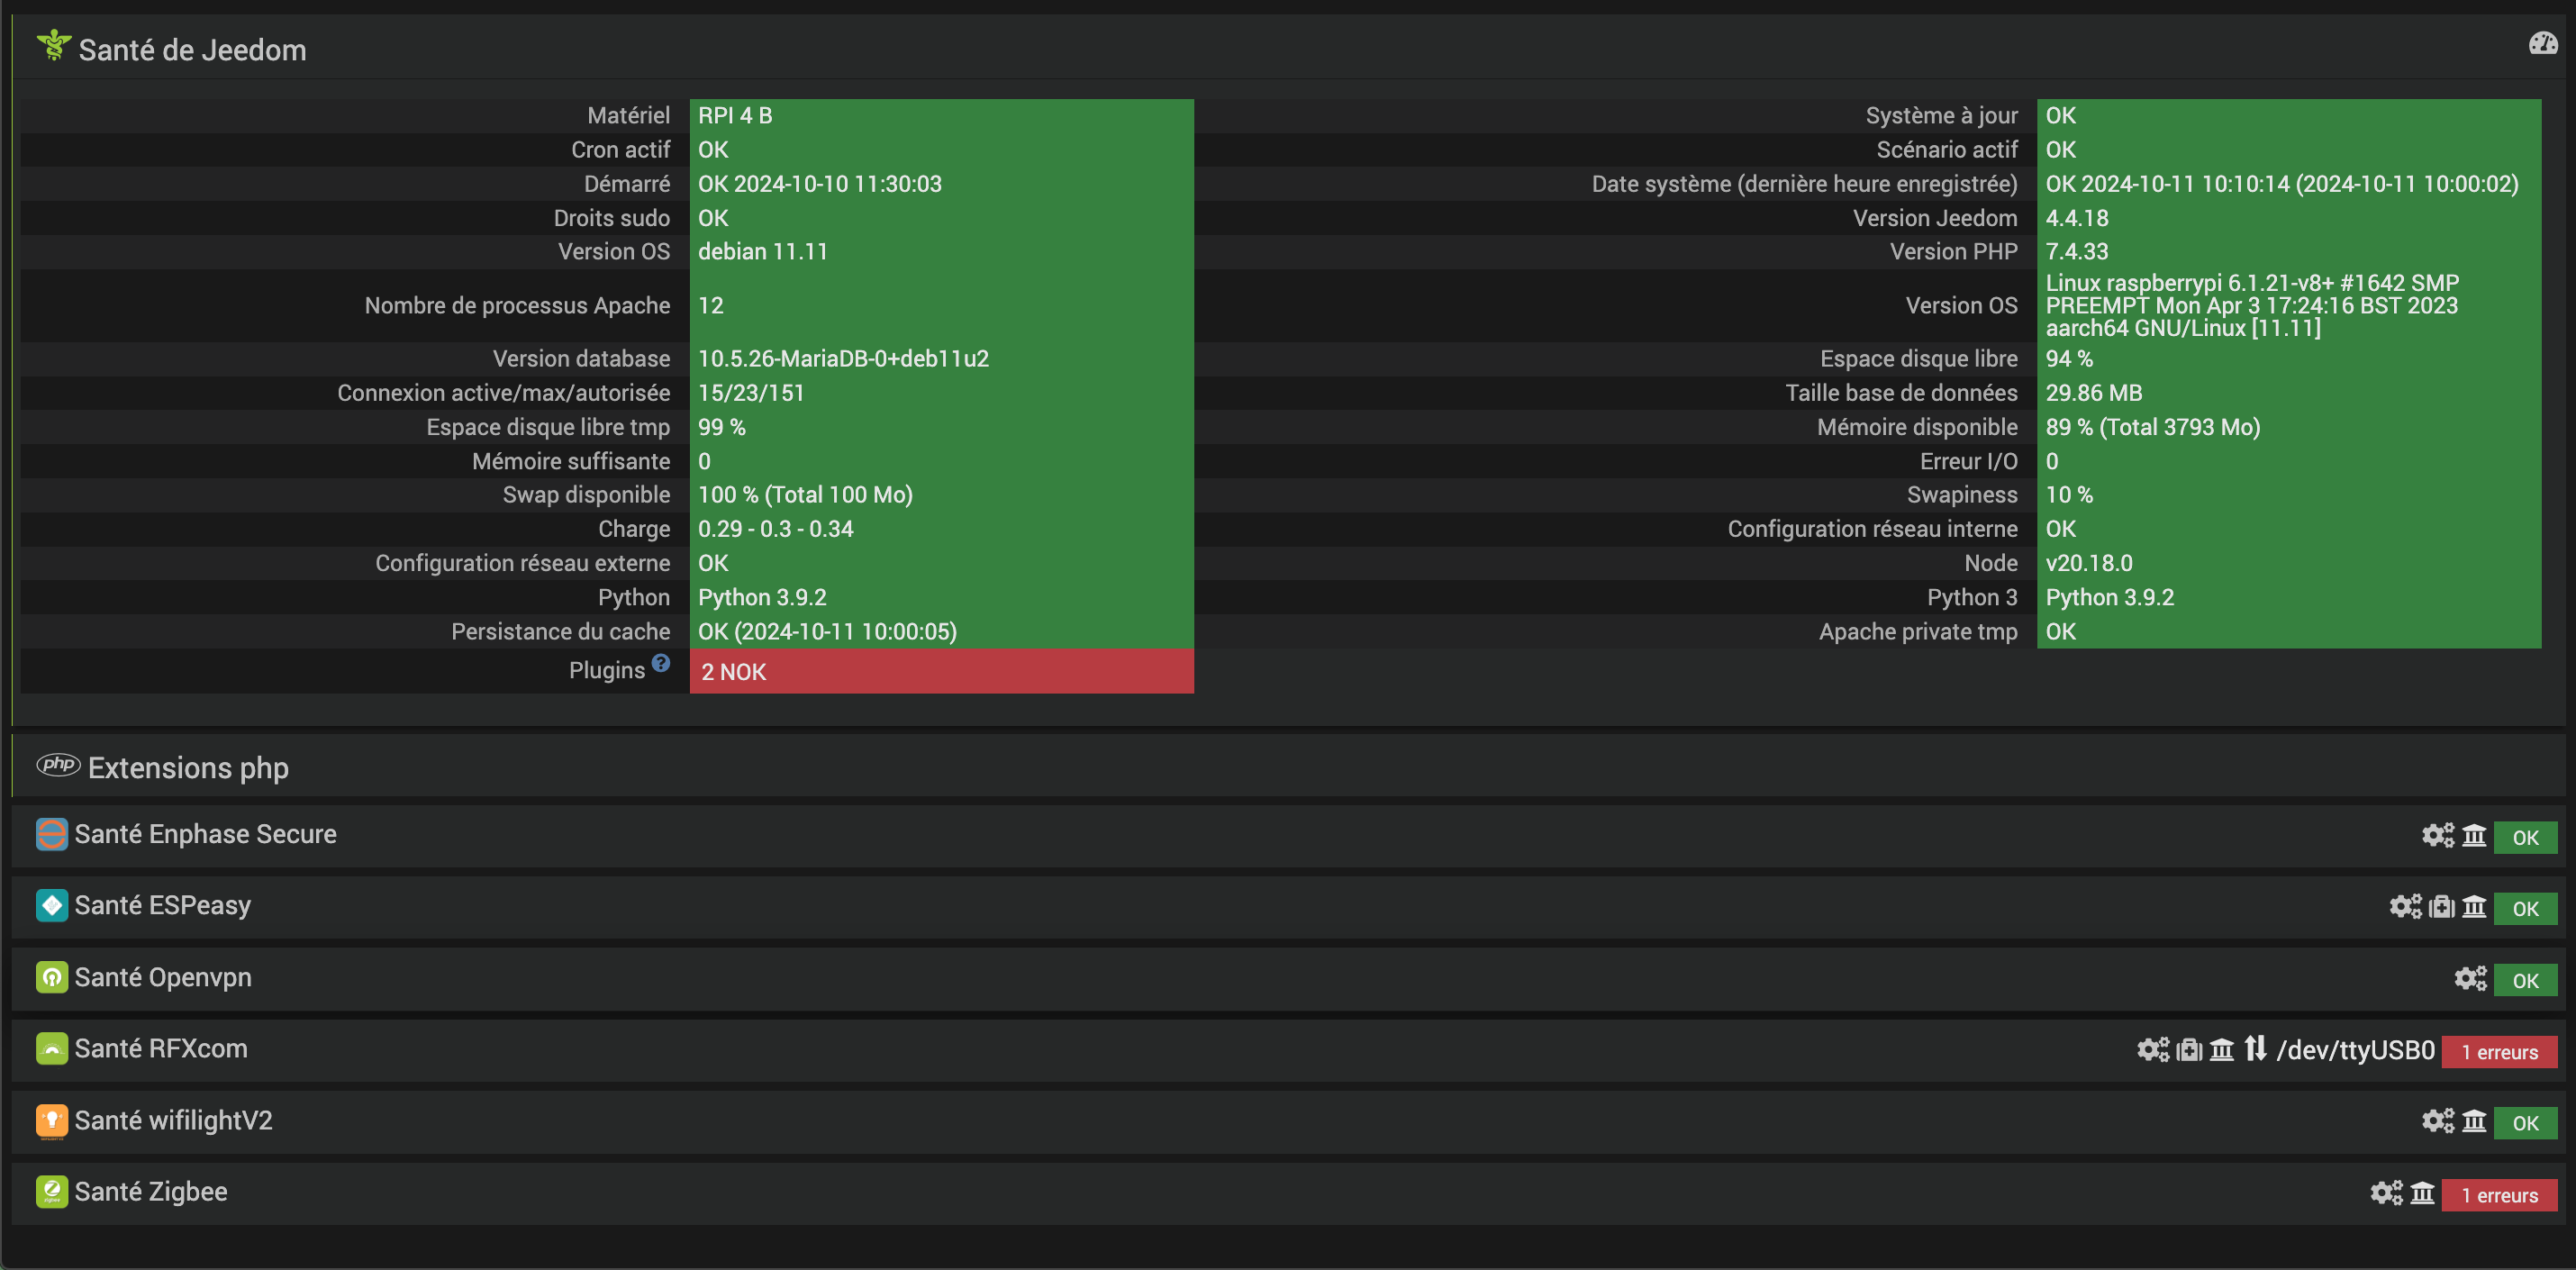This screenshot has height=1270, width=2576.
Task: Click the medkit icon on the RFXcom row
Action: 2189,1050
